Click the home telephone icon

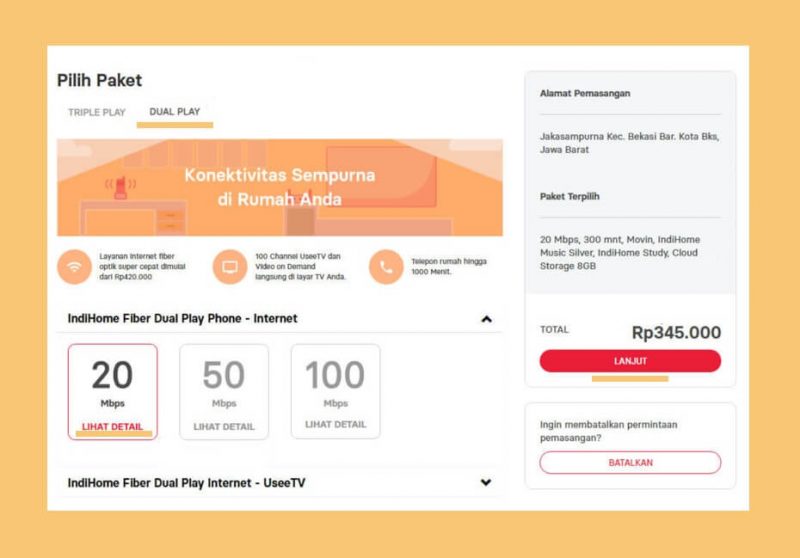pos(386,266)
